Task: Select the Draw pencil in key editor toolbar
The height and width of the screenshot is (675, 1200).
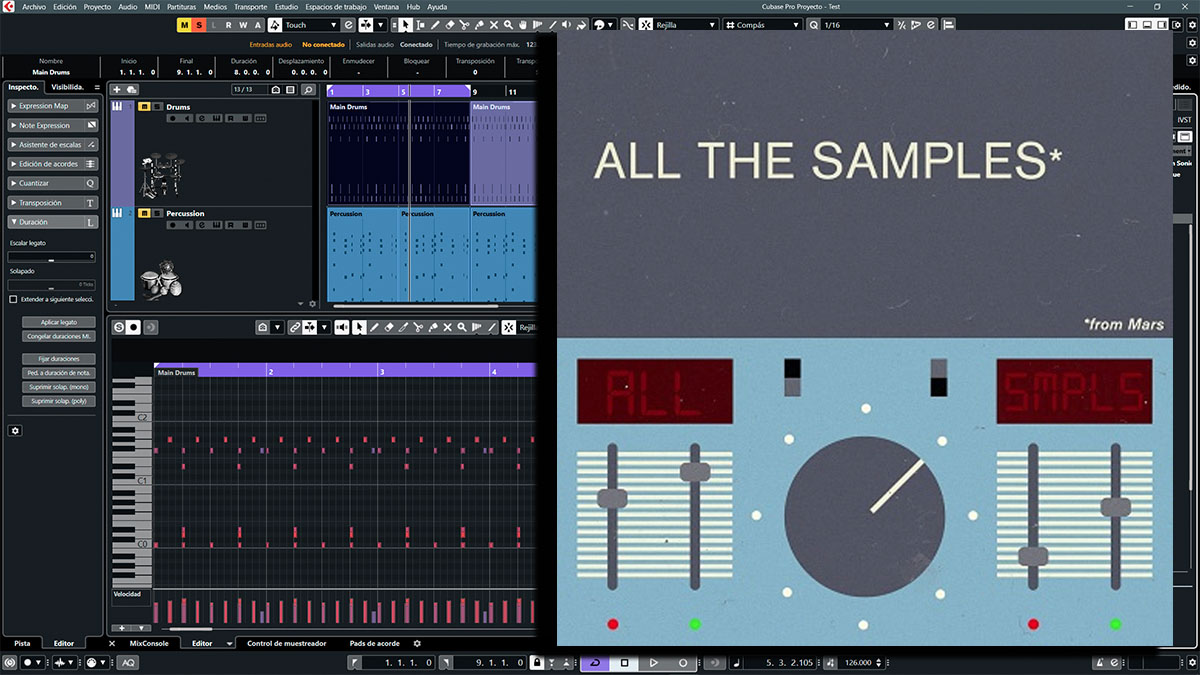Action: click(x=375, y=327)
